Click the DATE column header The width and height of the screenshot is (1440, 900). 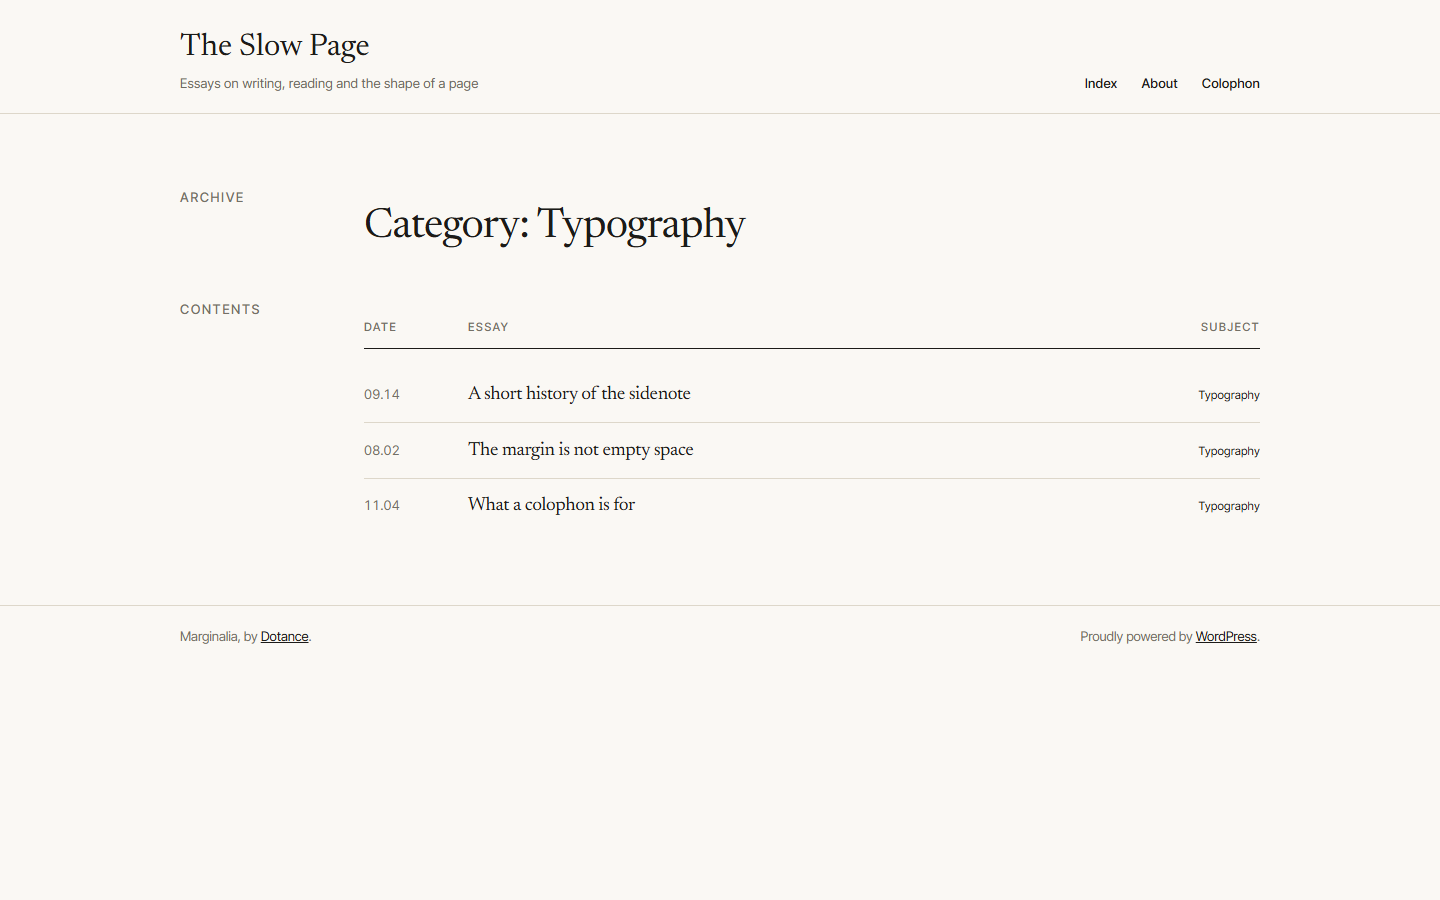pyautogui.click(x=380, y=327)
